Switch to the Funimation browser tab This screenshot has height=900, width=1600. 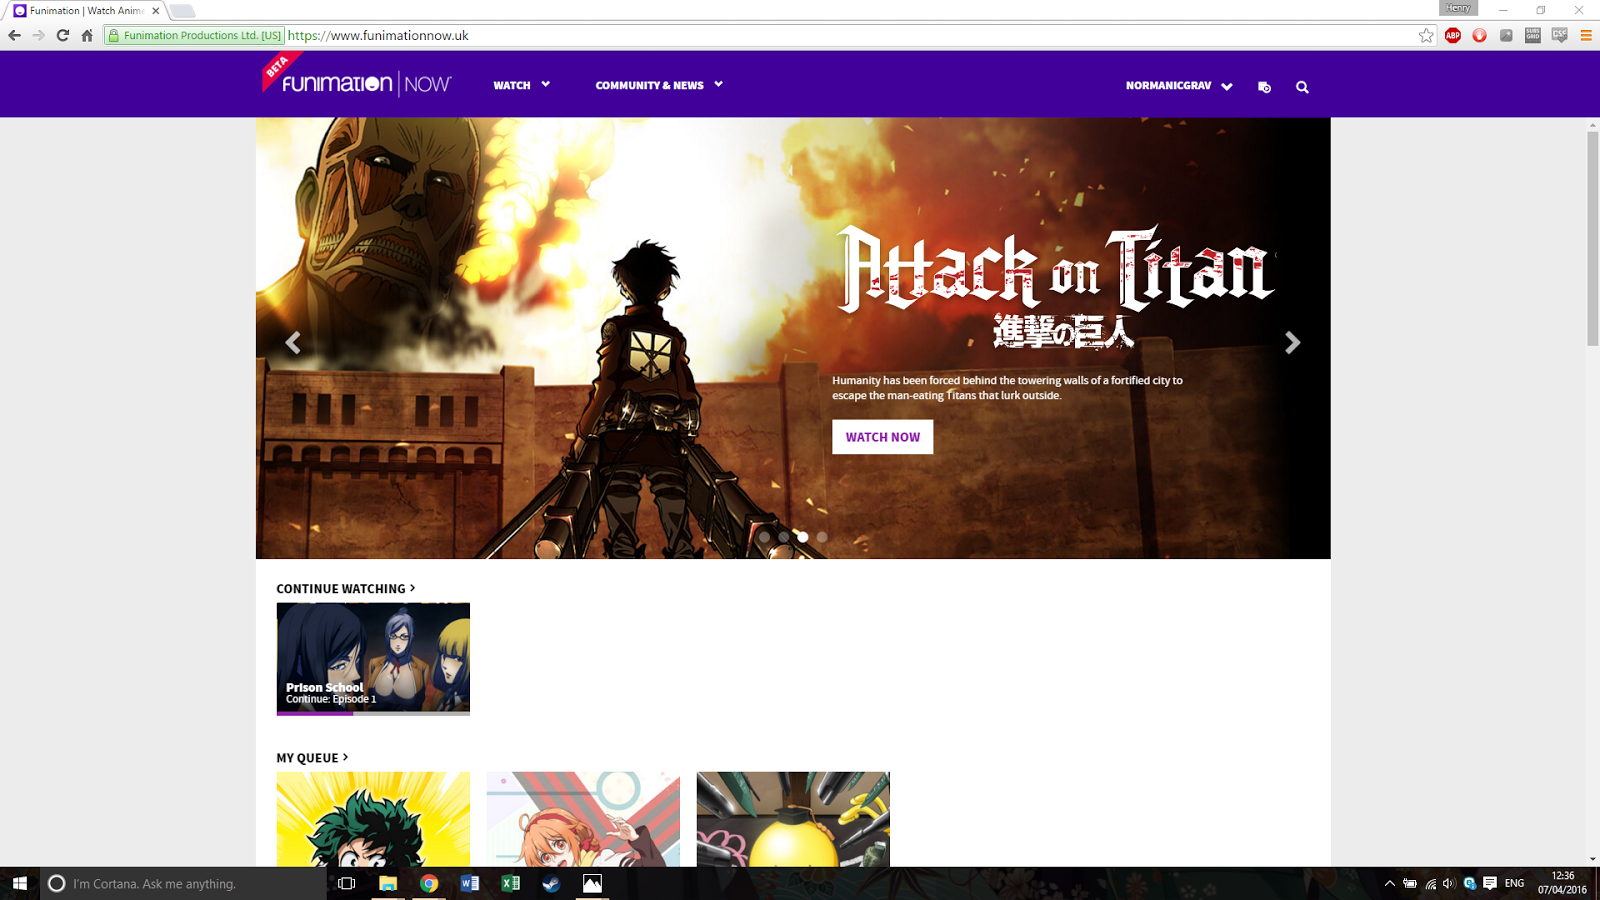point(80,11)
